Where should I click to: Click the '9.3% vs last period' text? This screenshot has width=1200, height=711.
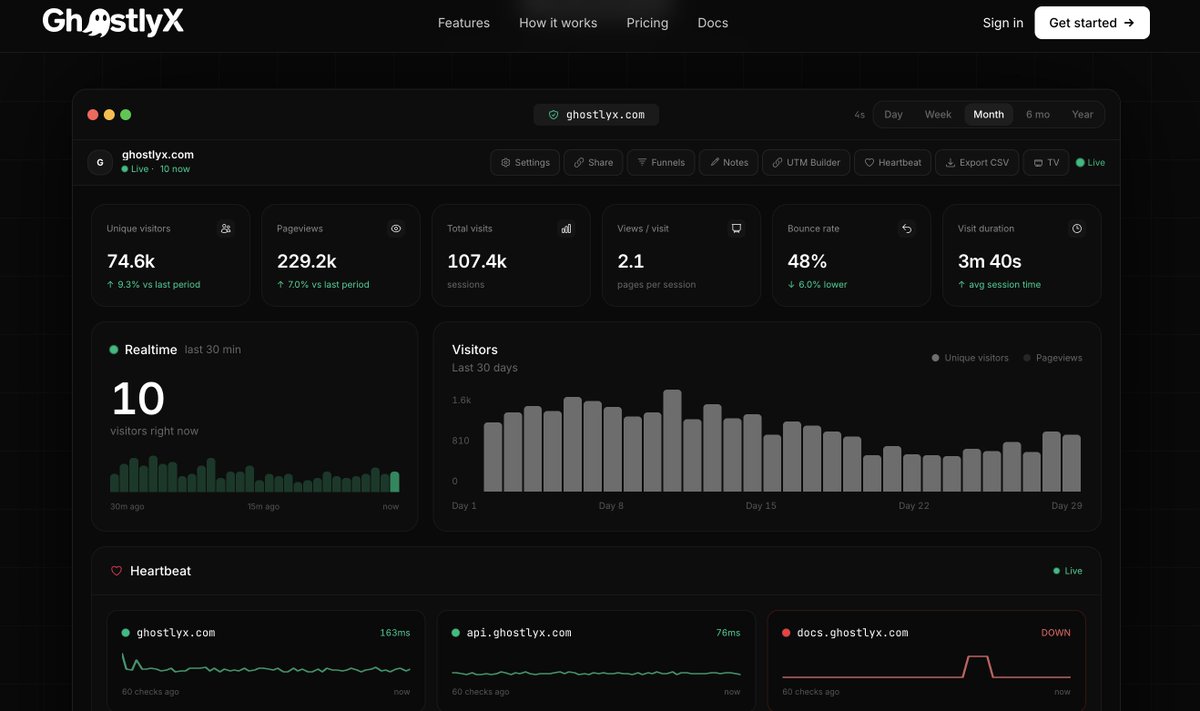pyautogui.click(x=159, y=285)
